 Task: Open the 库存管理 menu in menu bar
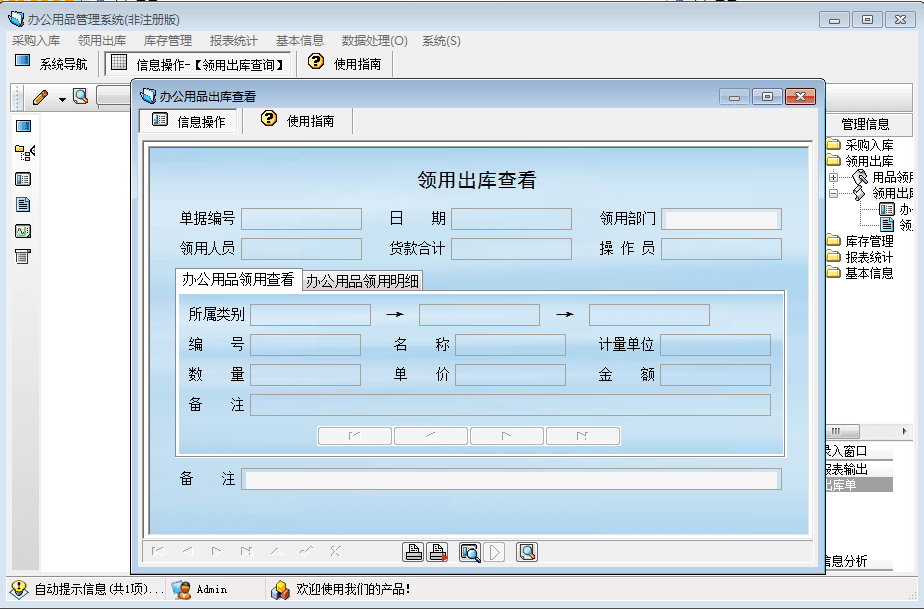click(168, 41)
